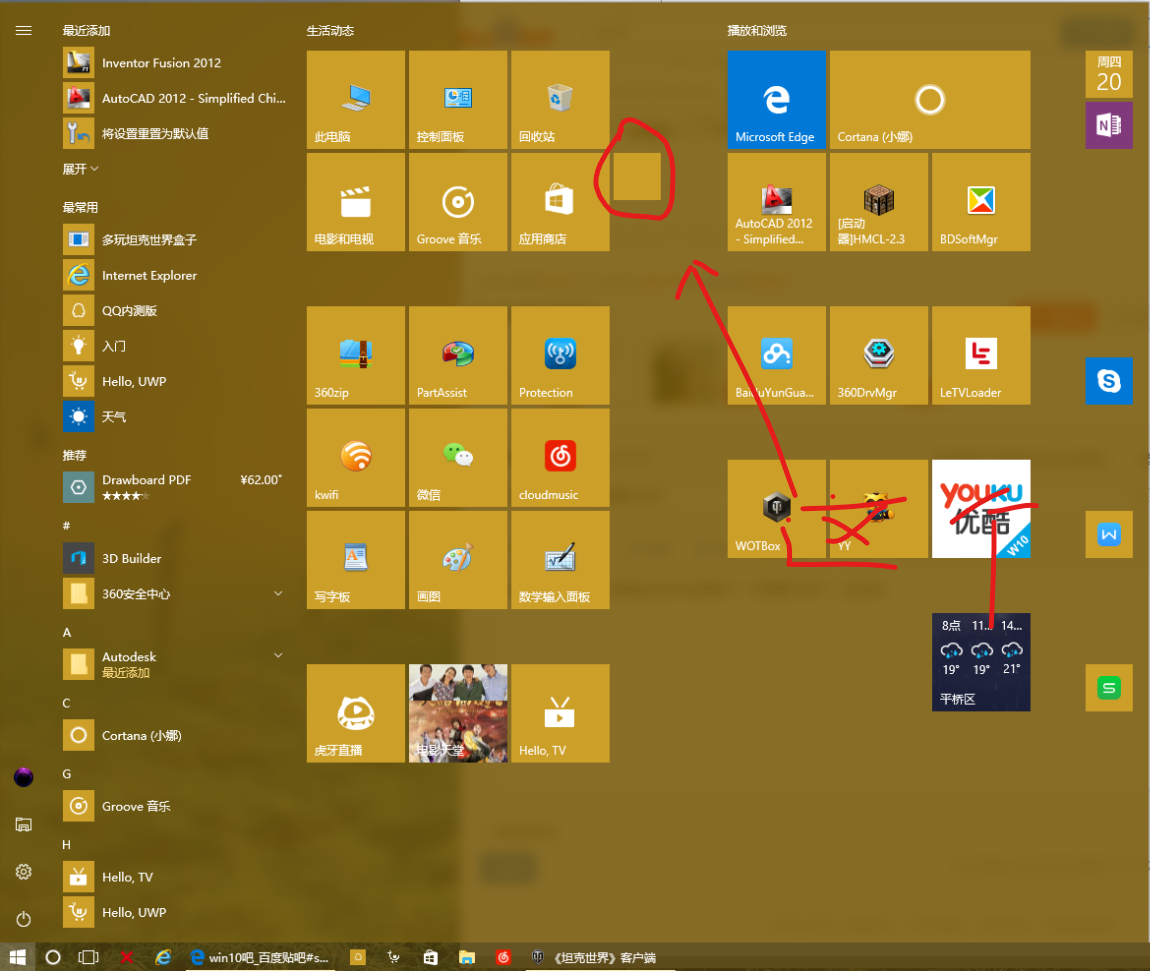Open Task View on the taskbar
Screen dimensions: 1150x971
tap(88, 957)
